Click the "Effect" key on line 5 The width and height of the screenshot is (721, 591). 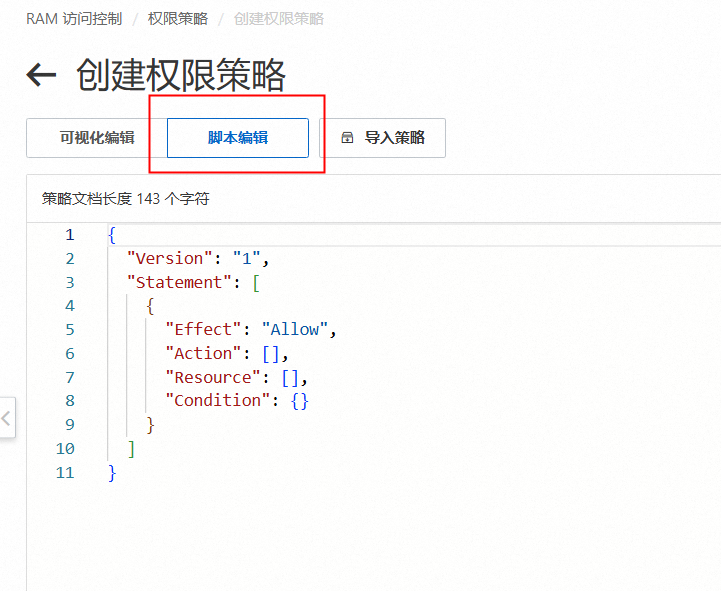(203, 330)
